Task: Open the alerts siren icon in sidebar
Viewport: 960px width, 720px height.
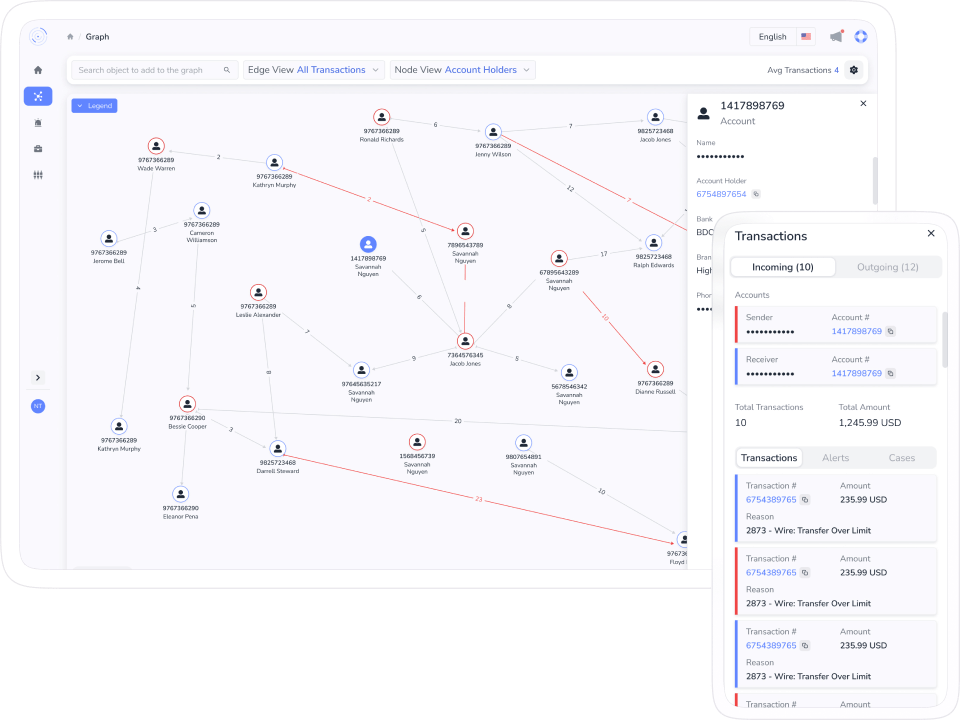Action: pyautogui.click(x=38, y=123)
